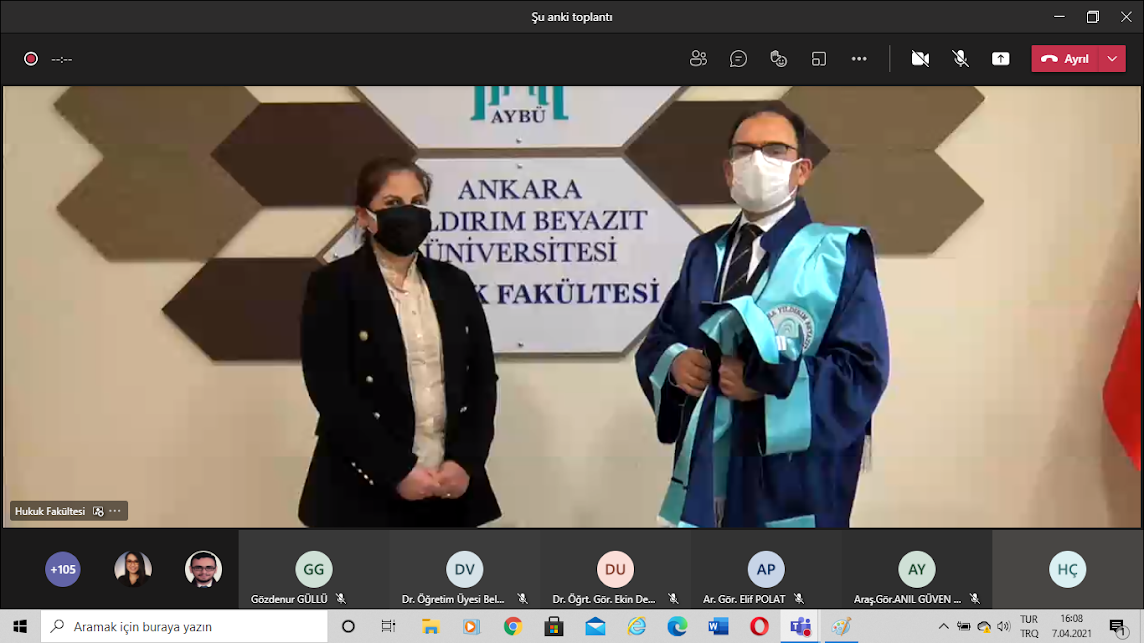
Task: Open more options for Hukuk Fakültesi video
Action: click(115, 511)
